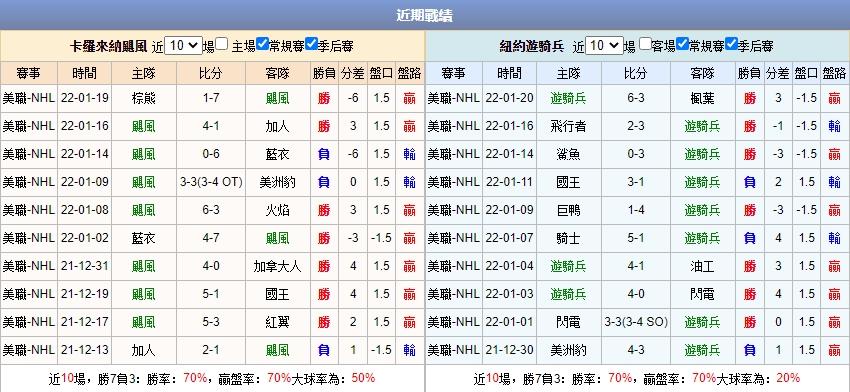Screen dimensions: 850x392
Task: Click 盤路 column header in Rangers table
Action: point(834,73)
